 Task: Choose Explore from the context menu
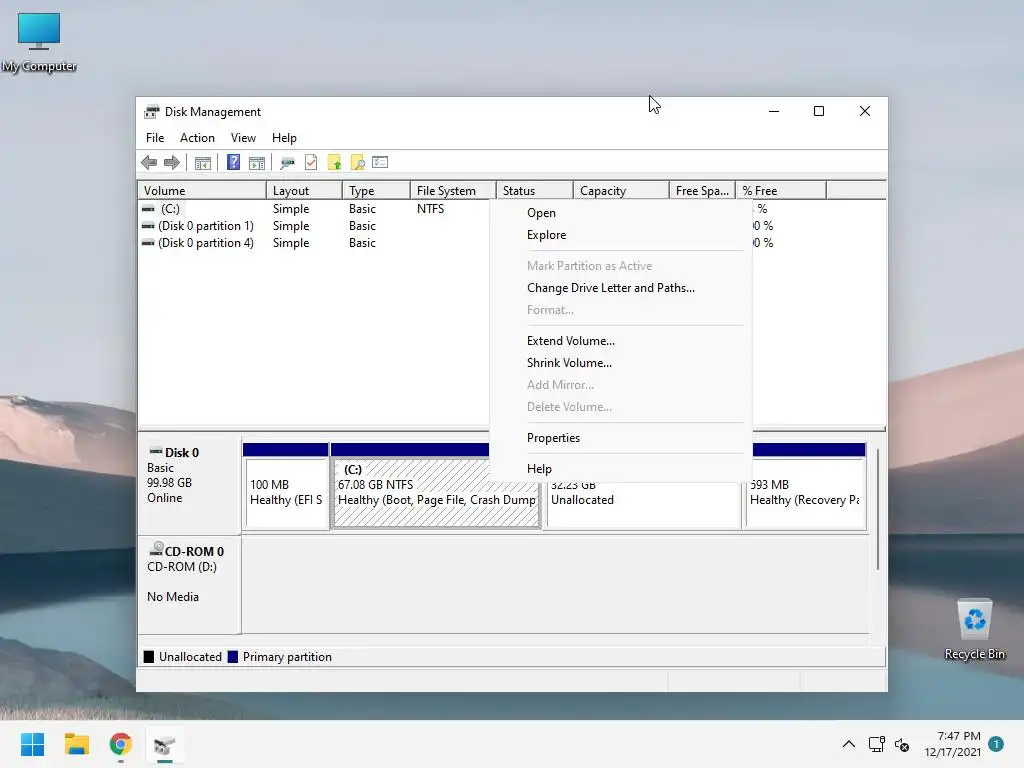(x=620, y=235)
